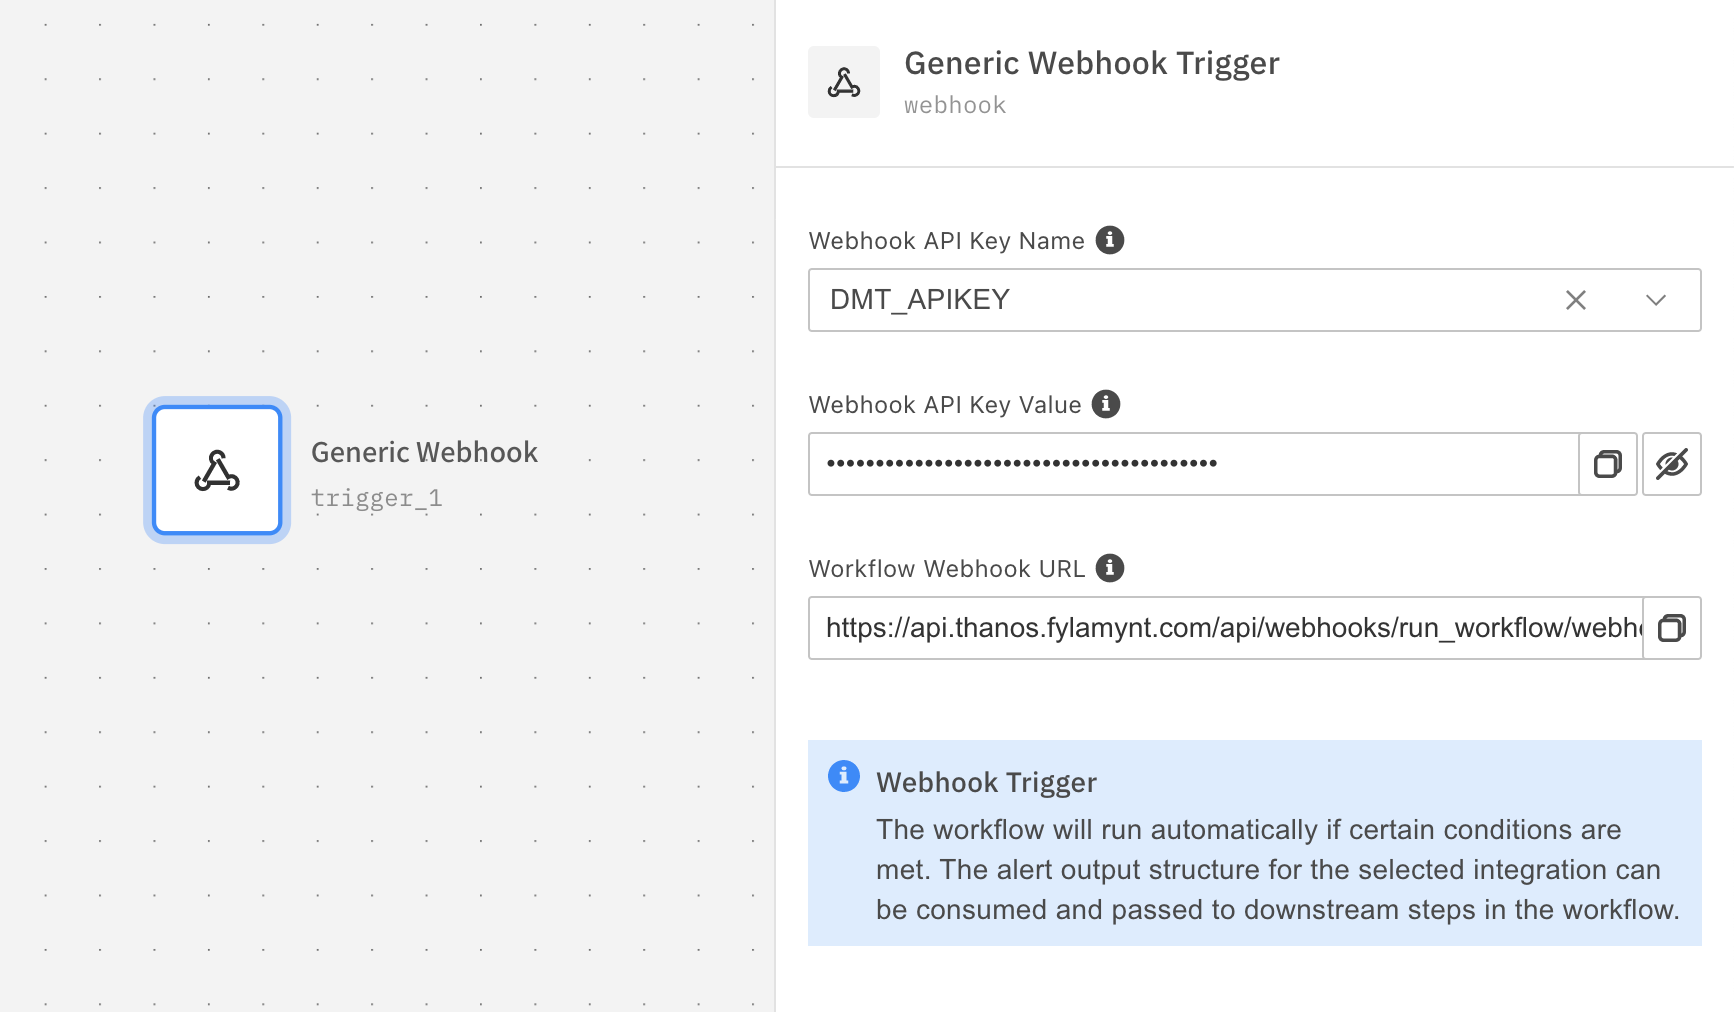The height and width of the screenshot is (1012, 1734).
Task: Click the Generic Webhook Trigger panel title
Action: (x=1091, y=63)
